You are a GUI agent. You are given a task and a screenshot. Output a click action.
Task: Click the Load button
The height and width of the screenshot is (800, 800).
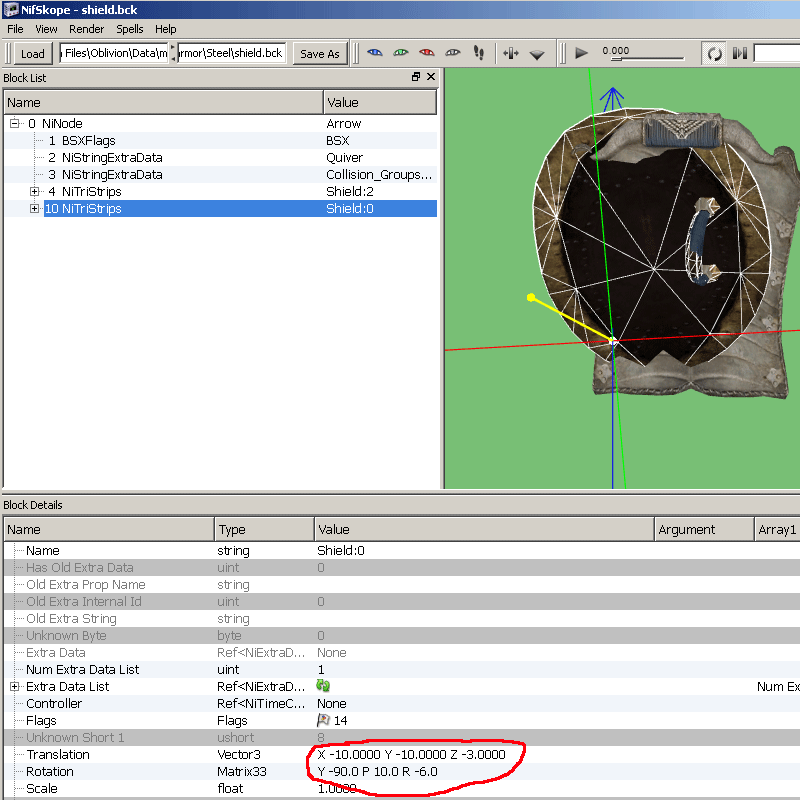point(33,54)
